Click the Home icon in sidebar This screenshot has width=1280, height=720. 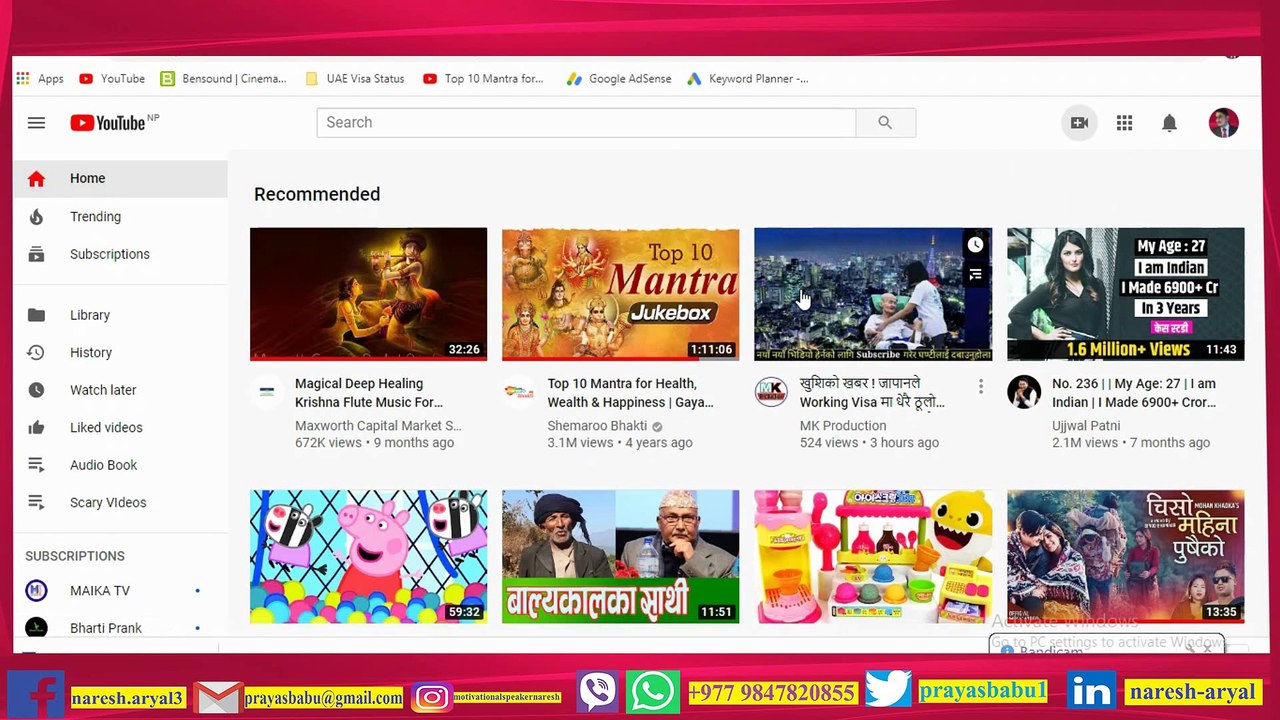click(x=36, y=179)
